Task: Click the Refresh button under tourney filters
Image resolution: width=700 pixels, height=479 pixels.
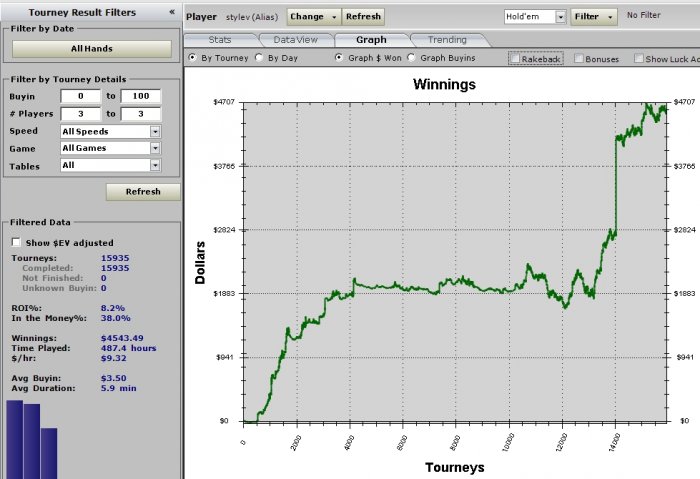Action: pos(143,192)
